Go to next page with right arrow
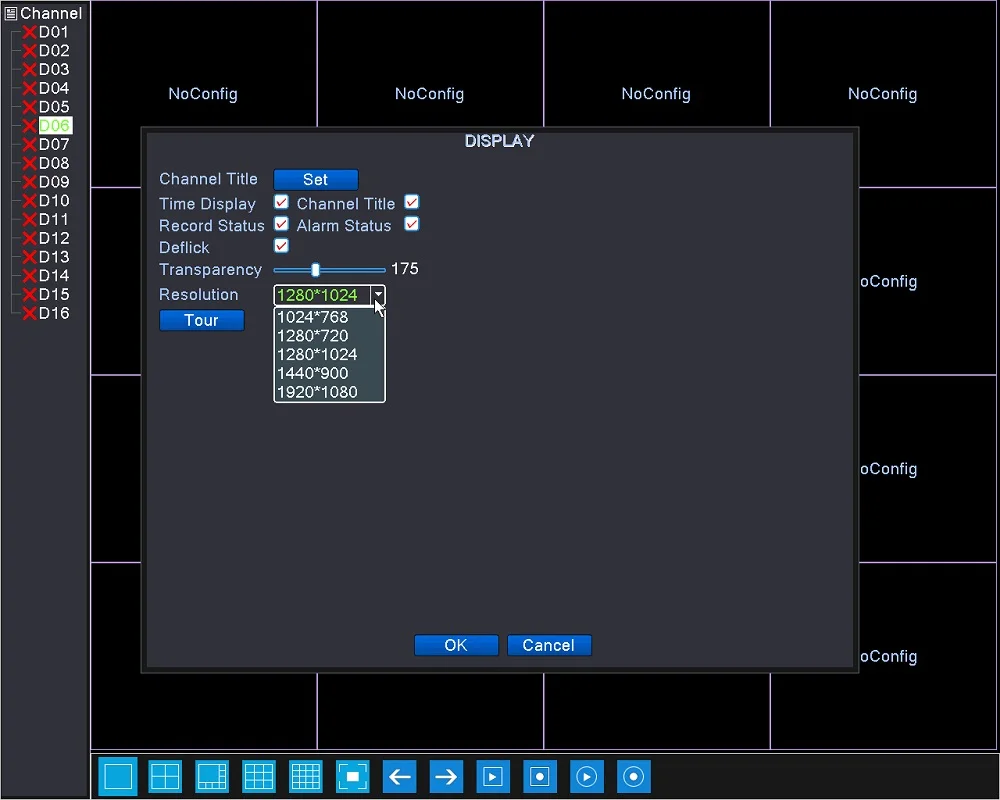This screenshot has height=800, width=1000. point(446,776)
